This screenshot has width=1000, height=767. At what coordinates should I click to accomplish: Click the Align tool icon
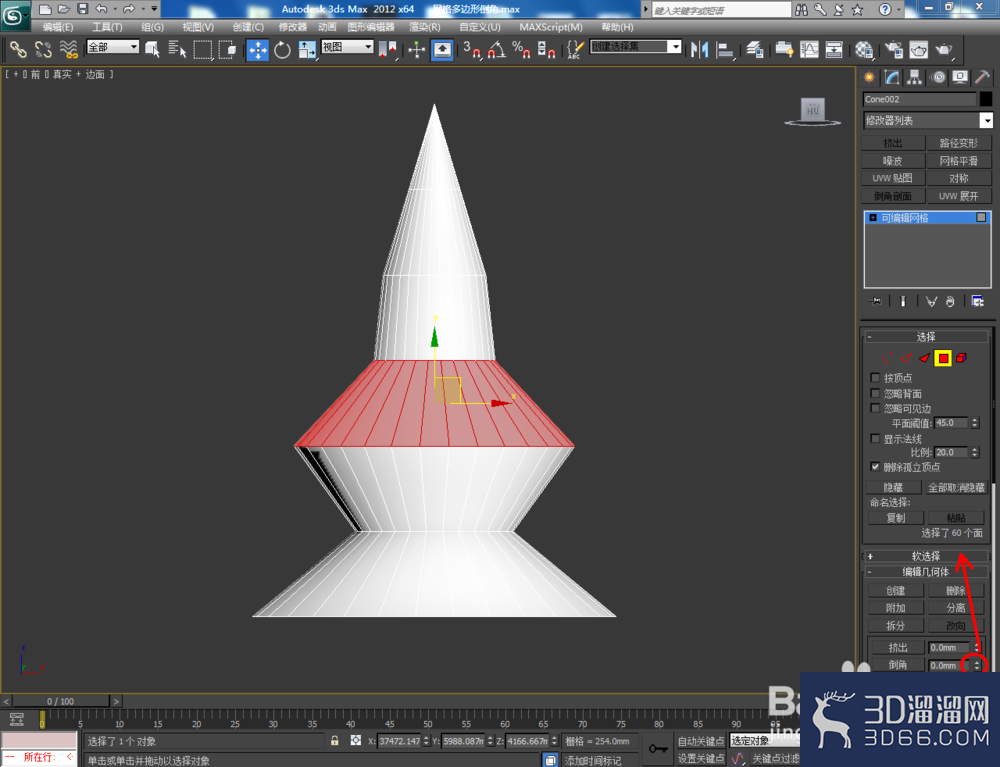click(x=724, y=49)
